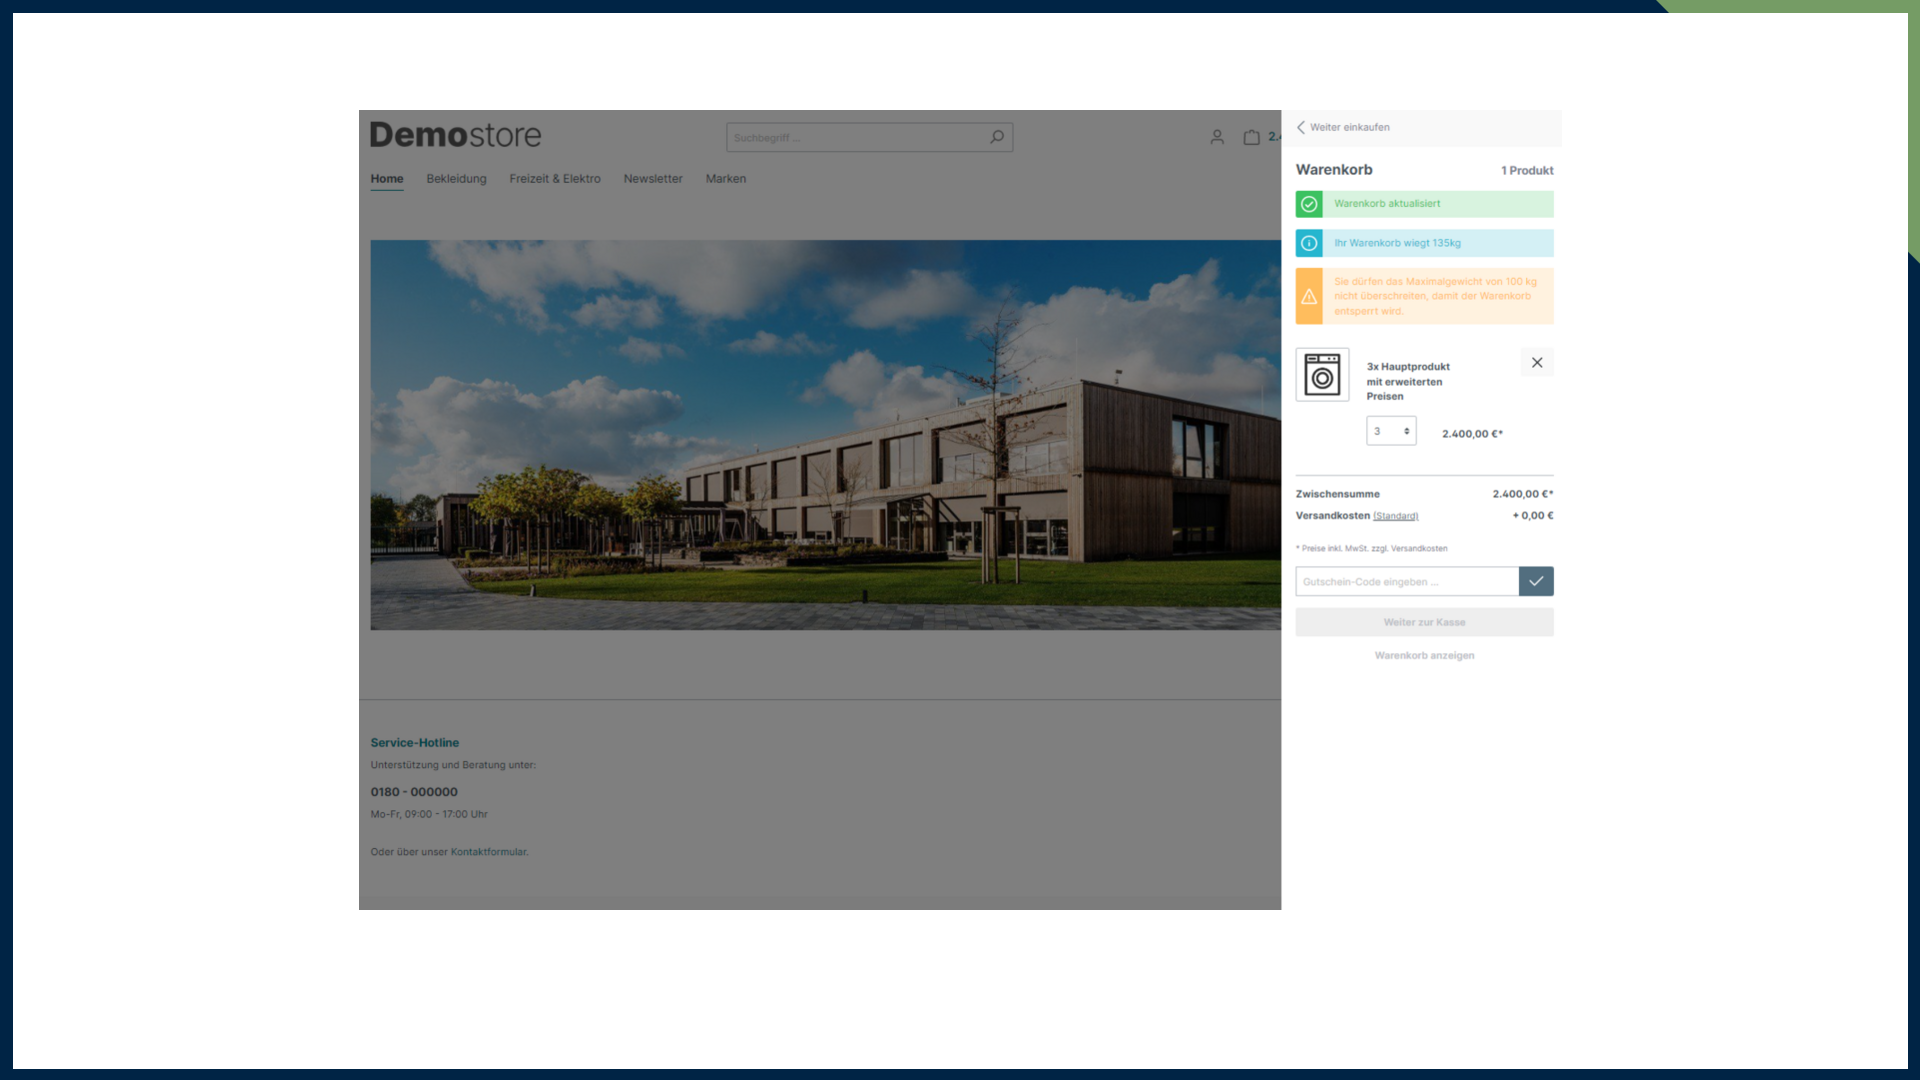Click the green success checkmark icon
The width and height of the screenshot is (1920, 1080).
(x=1309, y=204)
